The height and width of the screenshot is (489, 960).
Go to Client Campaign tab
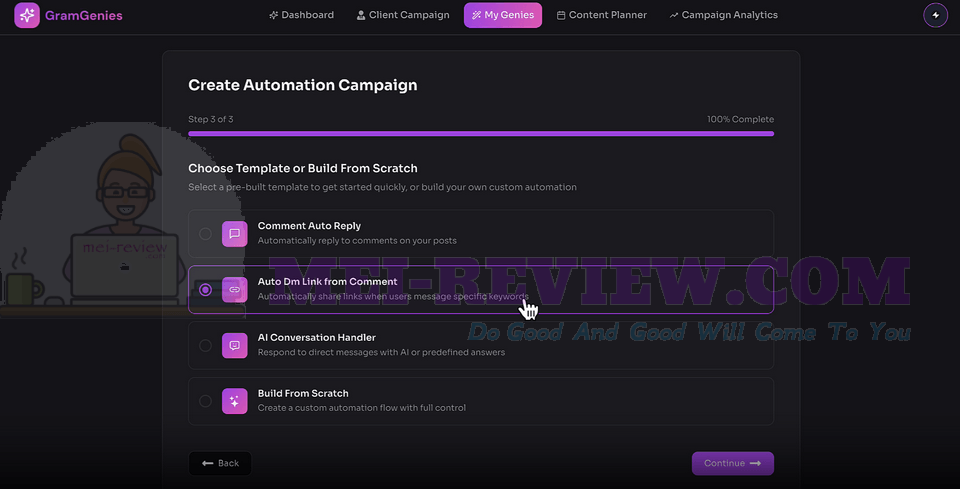coord(403,15)
